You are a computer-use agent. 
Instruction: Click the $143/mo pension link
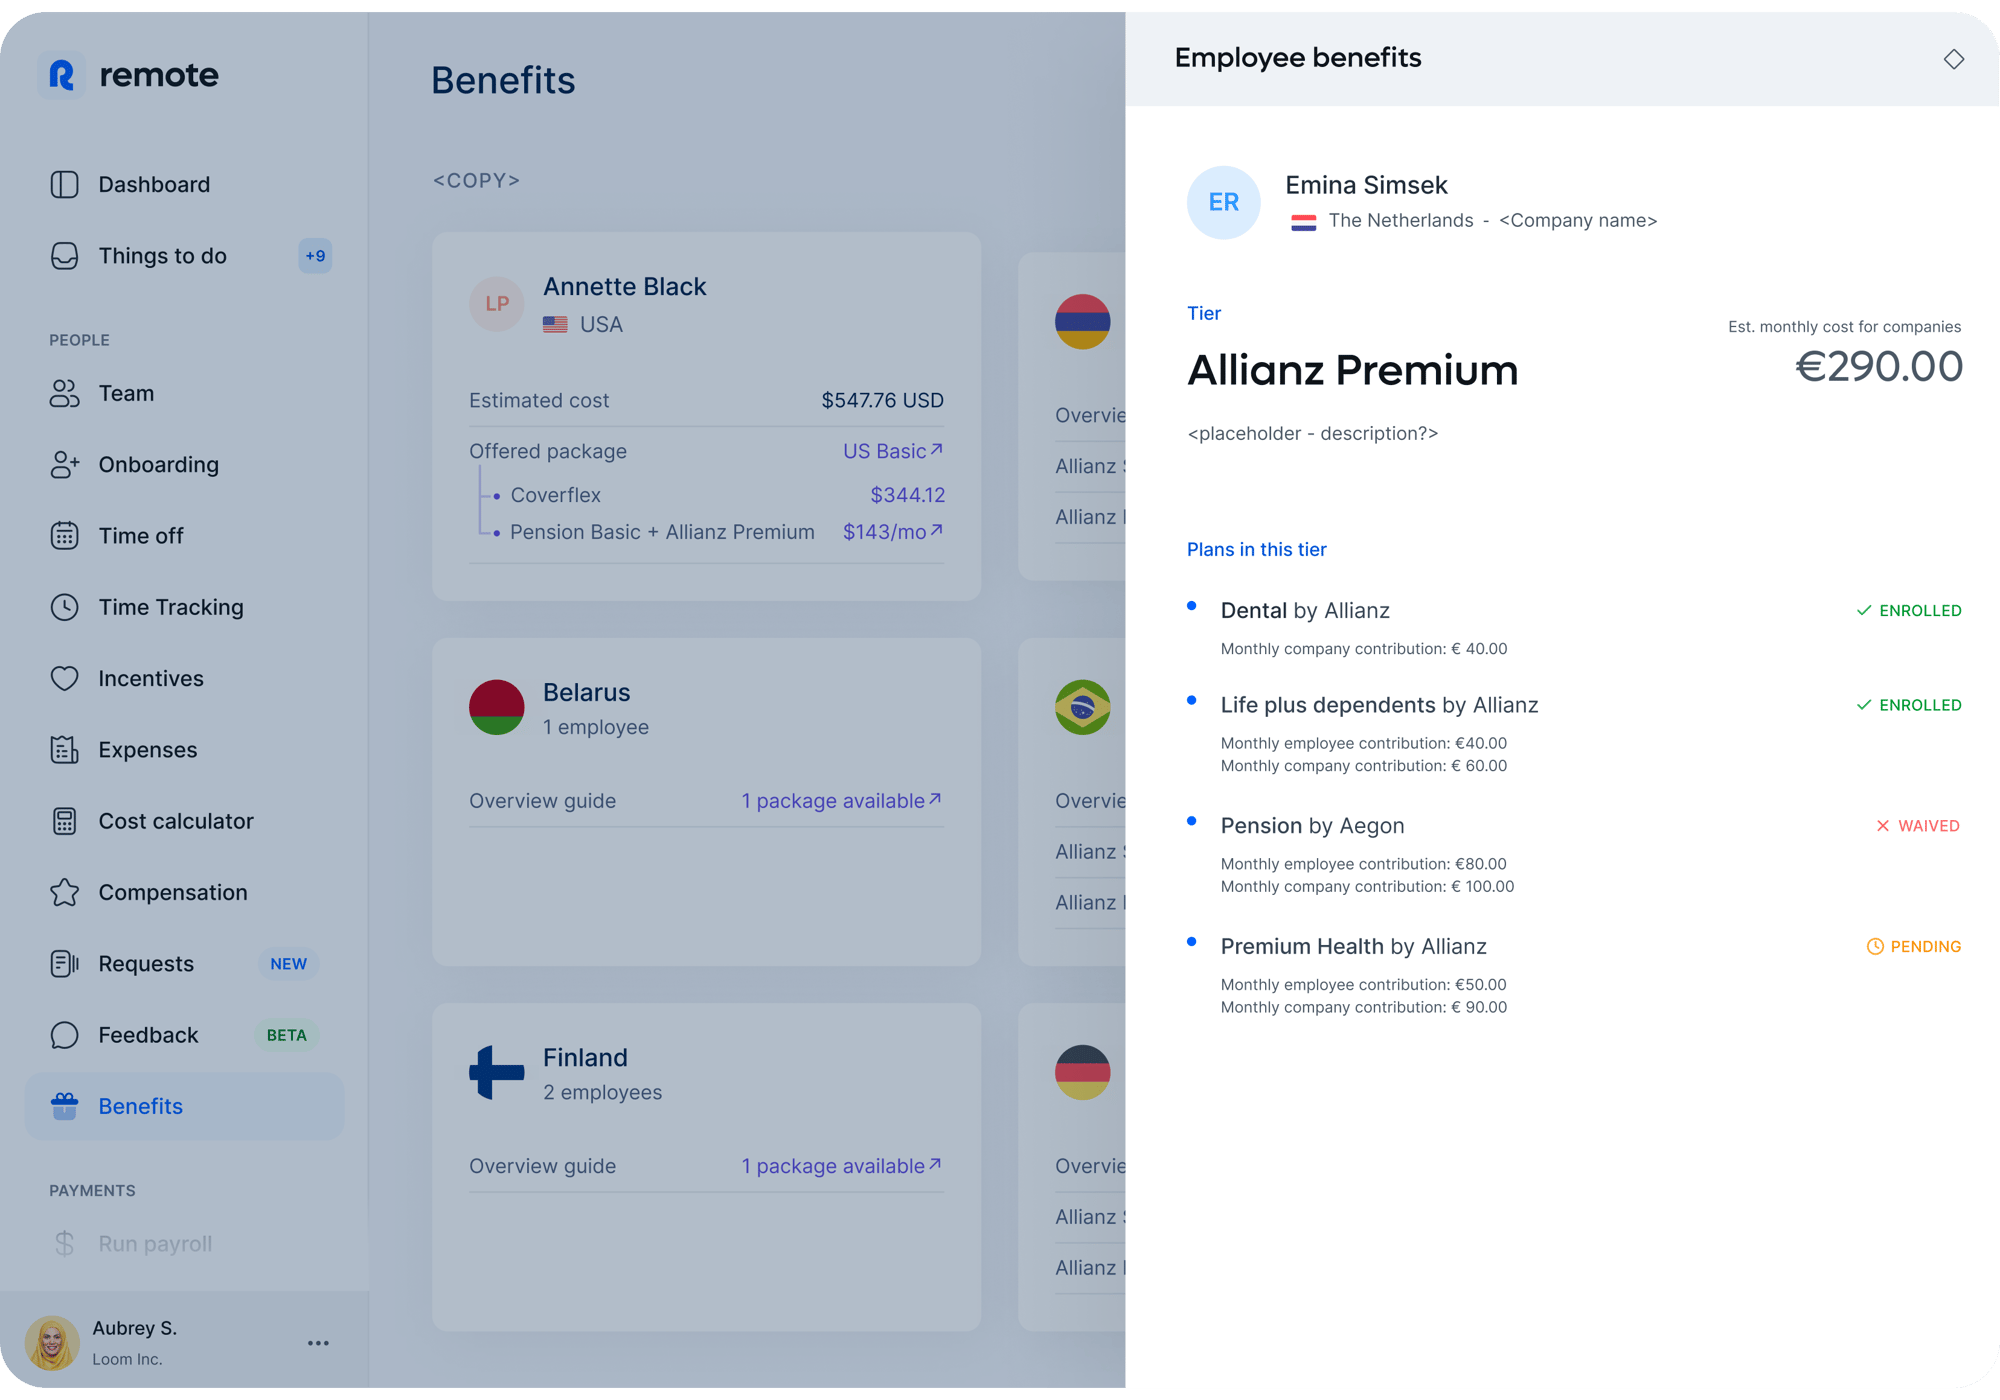click(x=892, y=532)
